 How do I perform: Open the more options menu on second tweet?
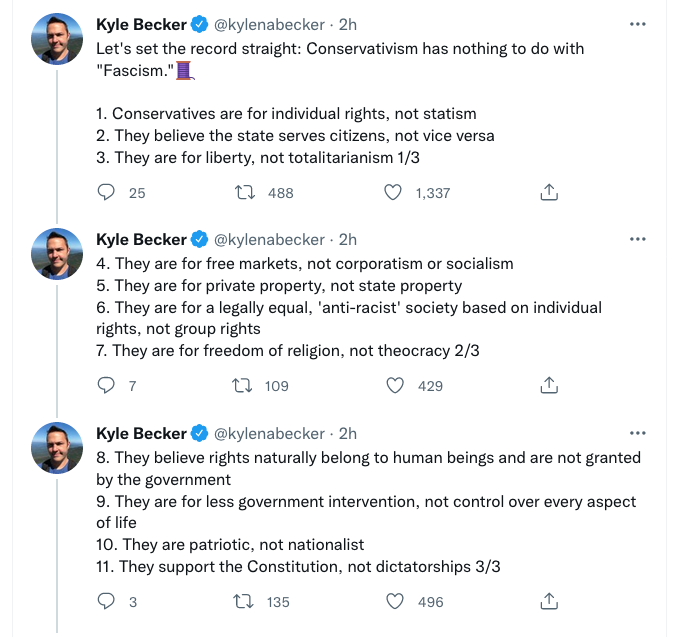638,240
